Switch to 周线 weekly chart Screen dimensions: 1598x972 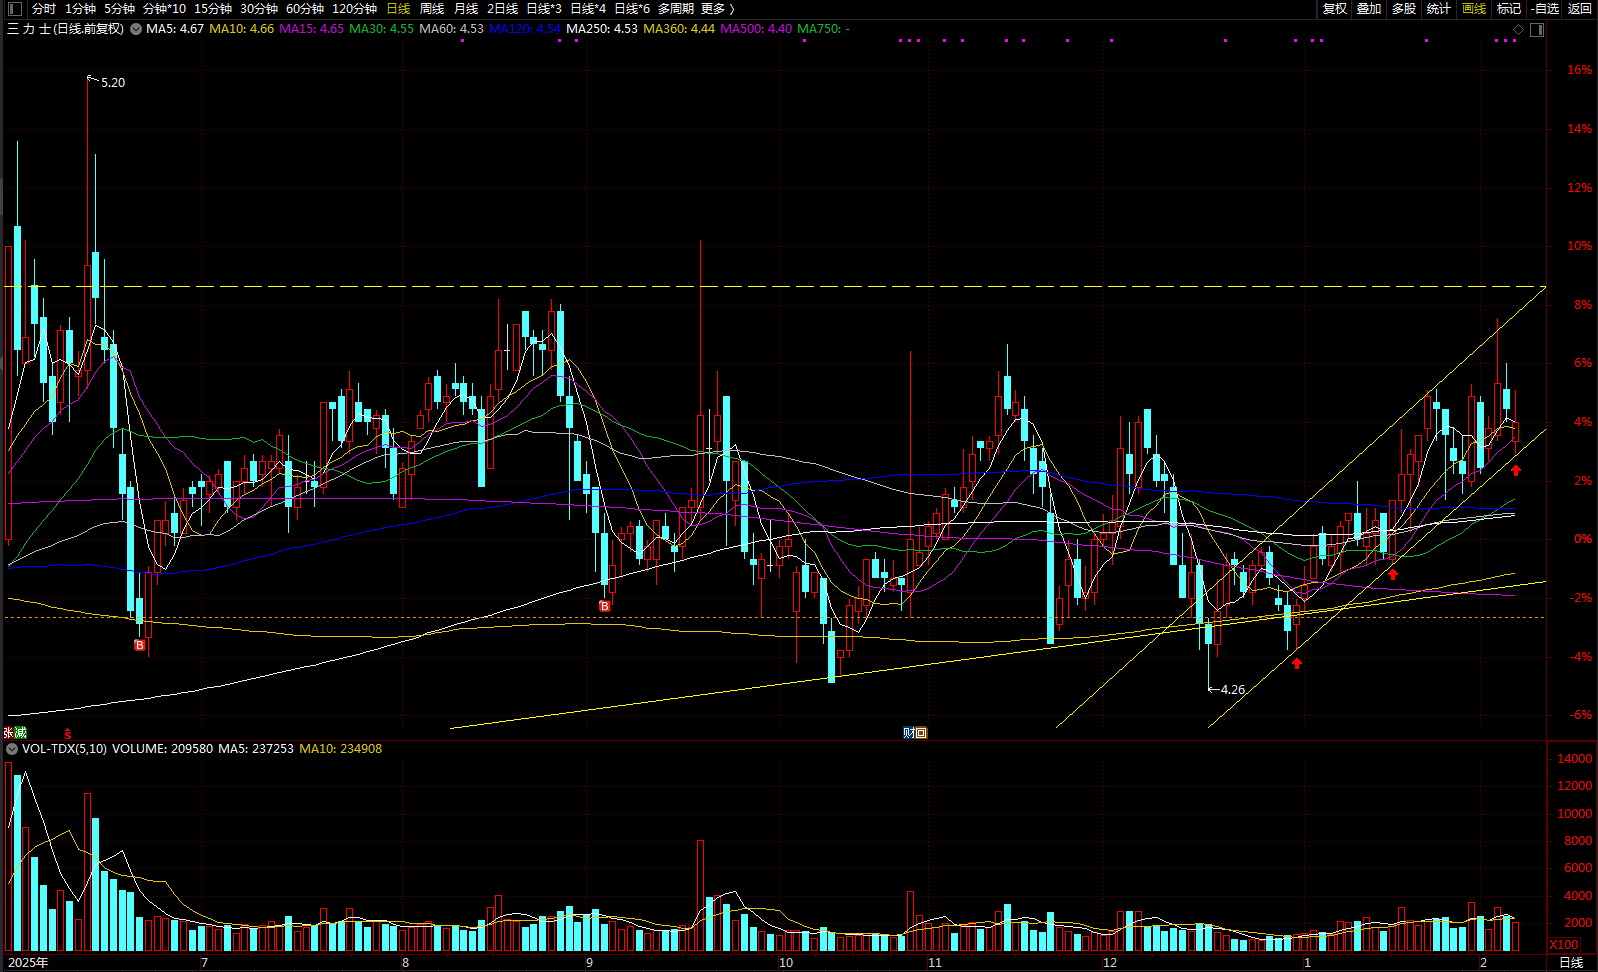coord(432,8)
